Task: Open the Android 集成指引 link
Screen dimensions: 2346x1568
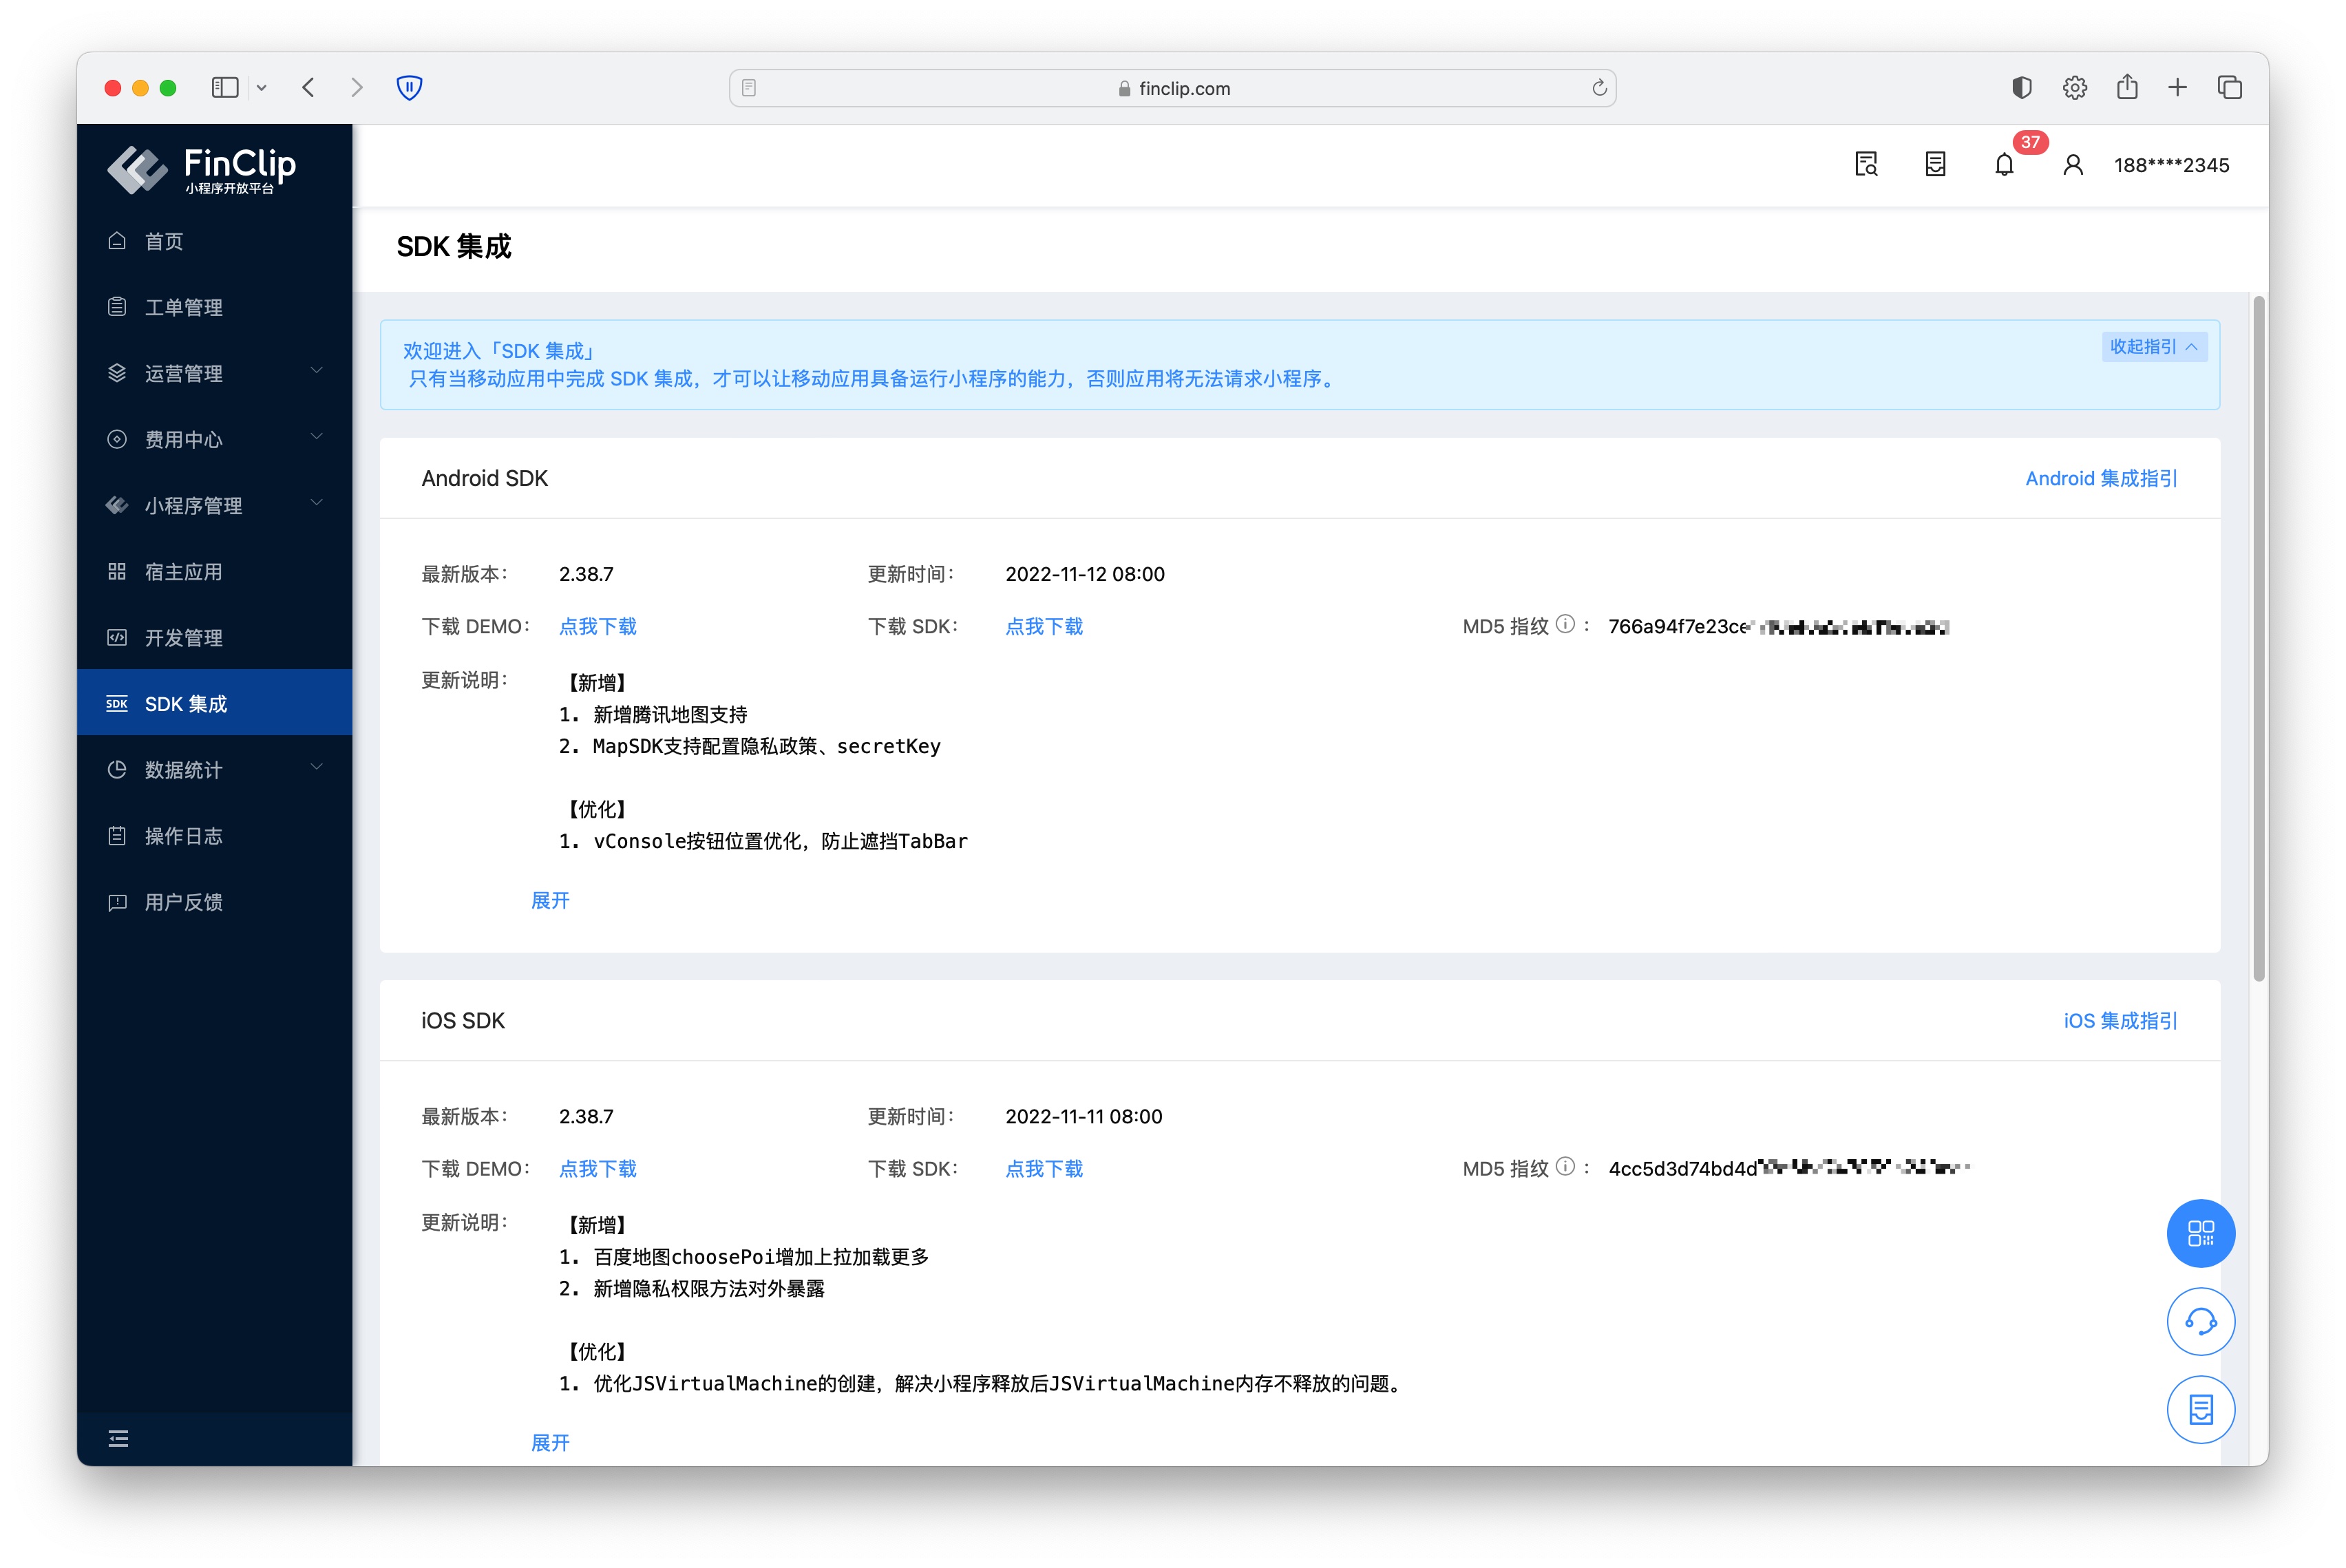Action: (2100, 478)
